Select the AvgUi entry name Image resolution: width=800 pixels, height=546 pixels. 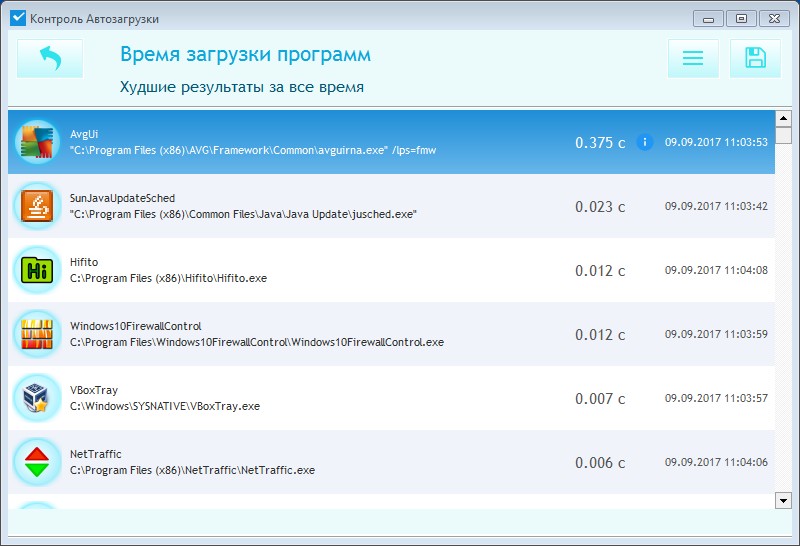pyautogui.click(x=84, y=134)
